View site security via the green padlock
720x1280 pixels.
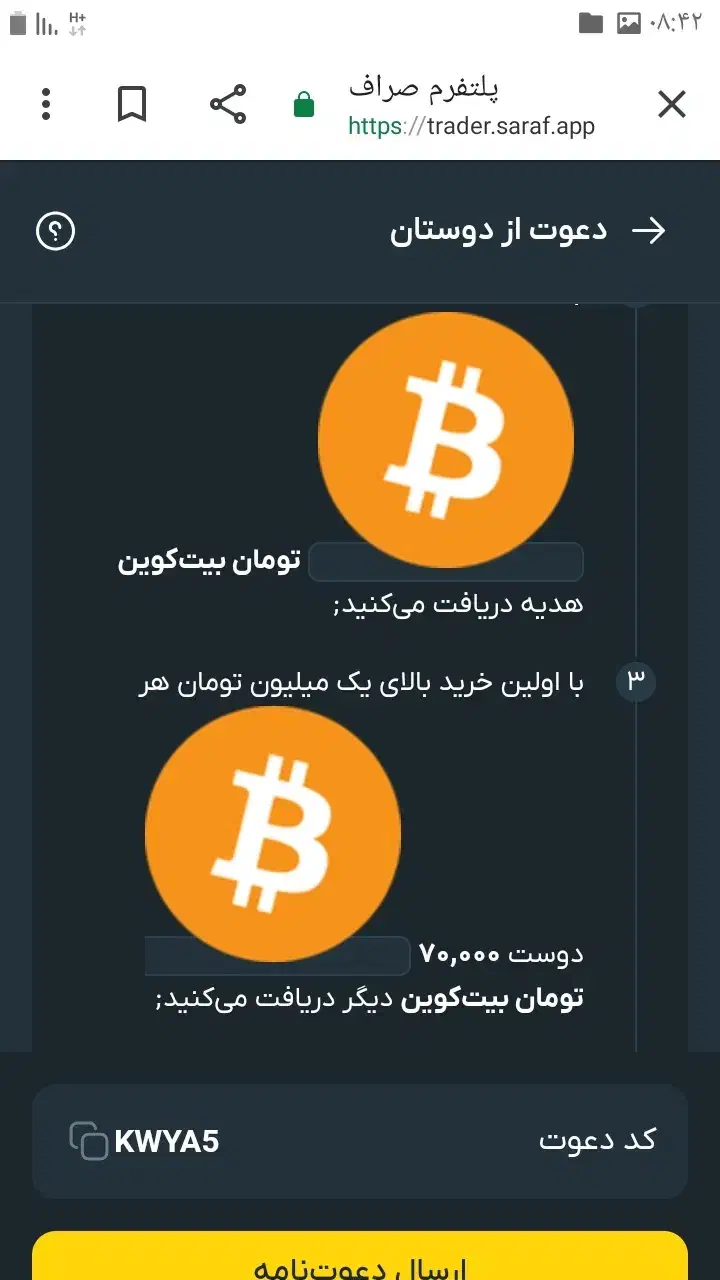304,104
